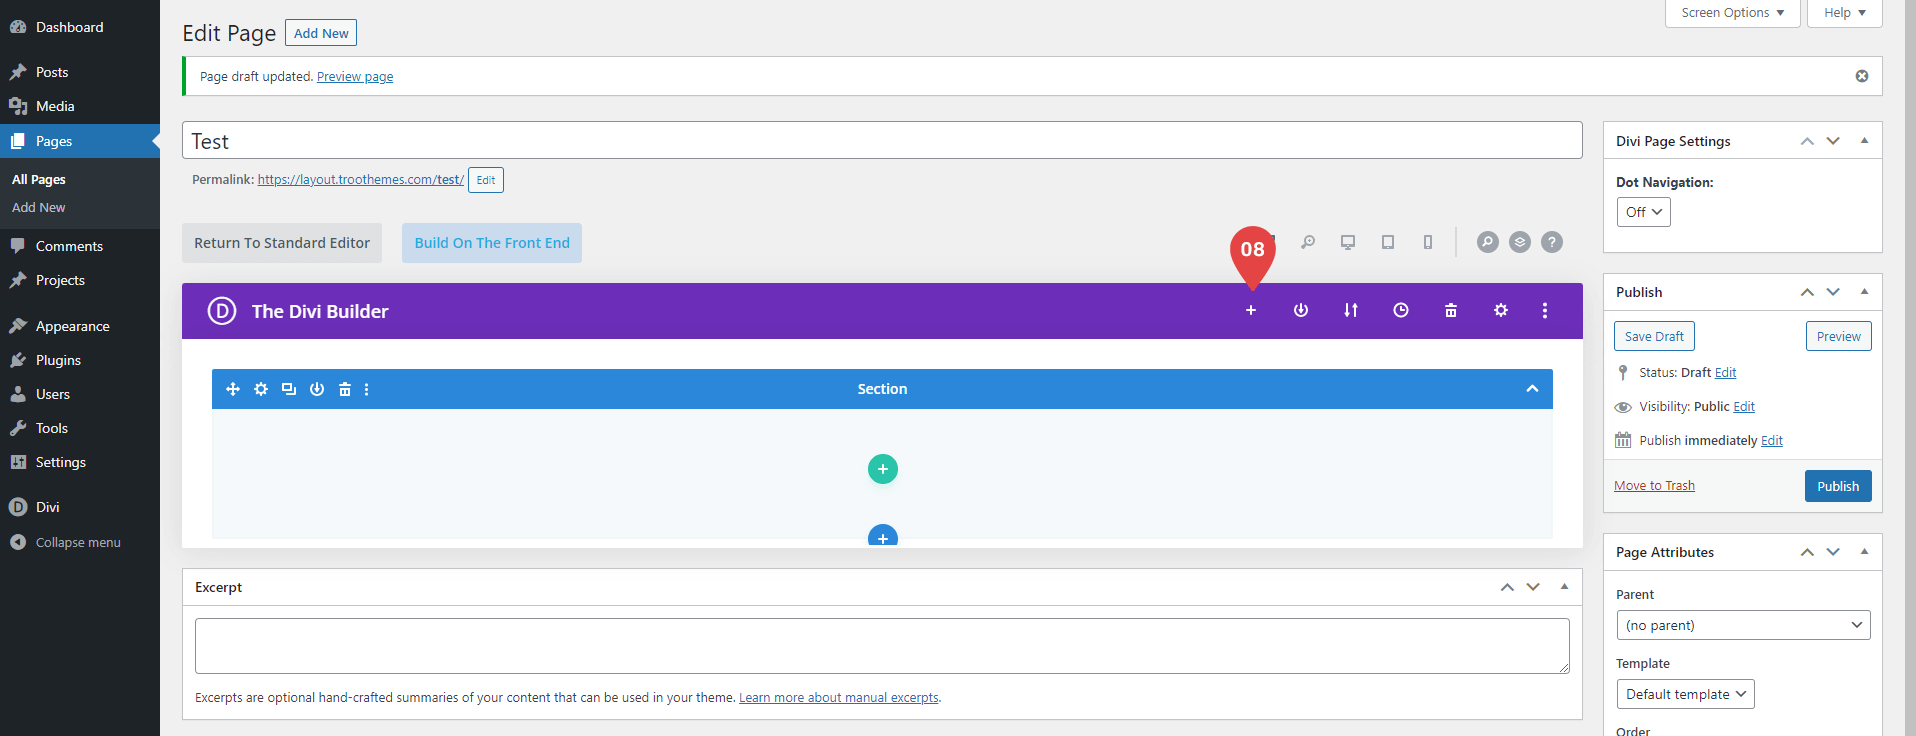The height and width of the screenshot is (736, 1916).
Task: Expand the Screen Options tab
Action: [1732, 13]
